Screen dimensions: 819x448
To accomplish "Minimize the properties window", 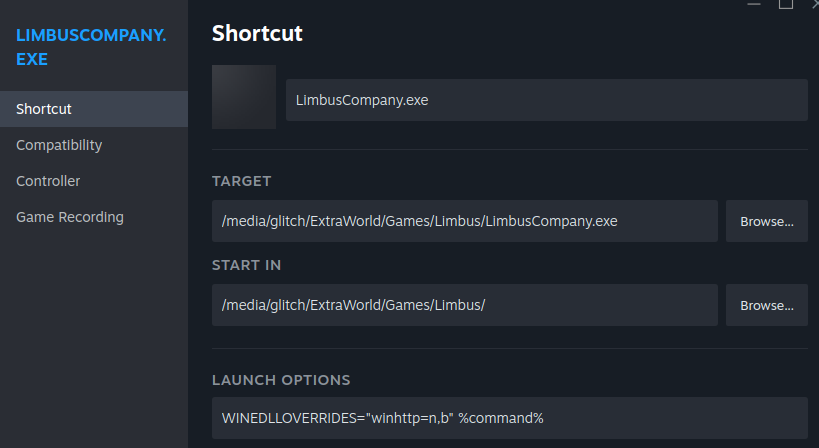I will [754, 4].
